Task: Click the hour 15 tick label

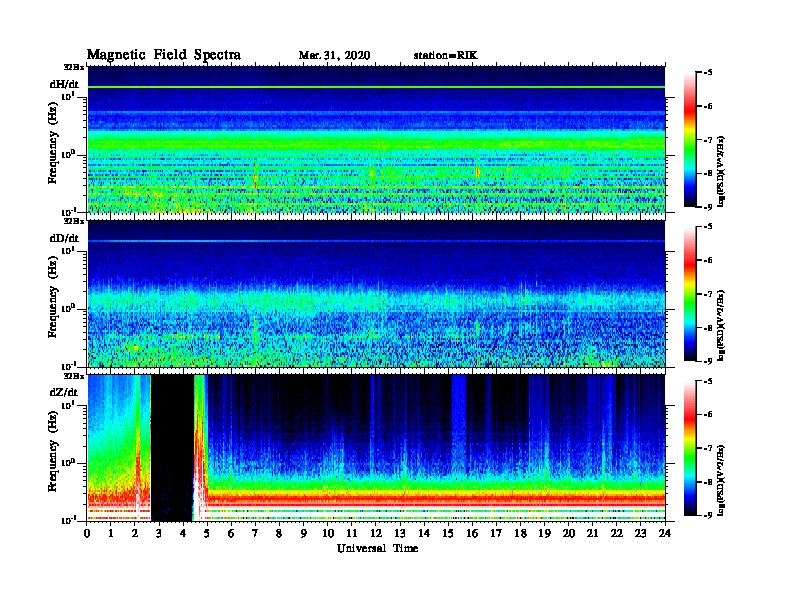Action: click(x=448, y=534)
